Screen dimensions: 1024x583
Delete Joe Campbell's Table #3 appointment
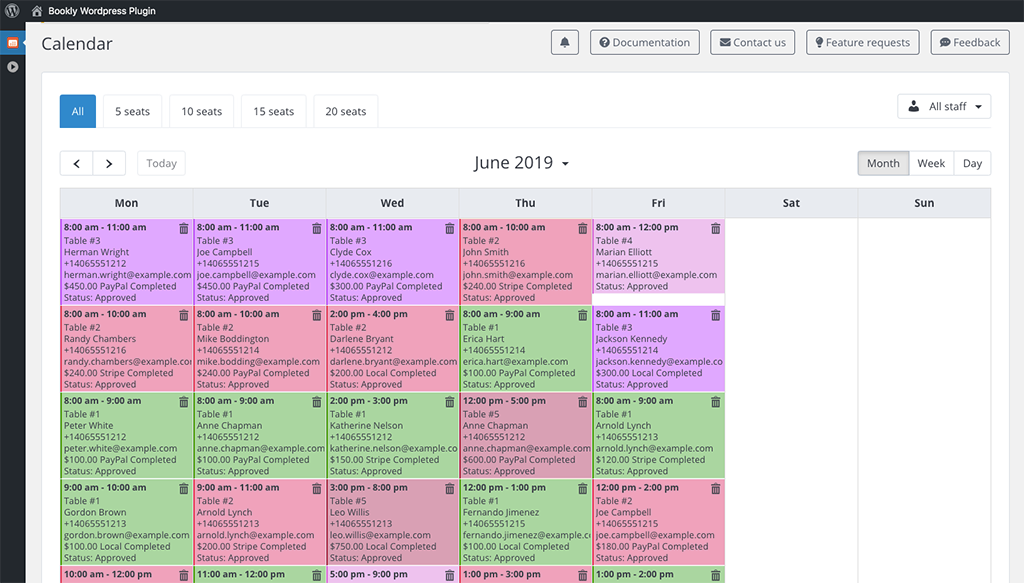(317, 228)
